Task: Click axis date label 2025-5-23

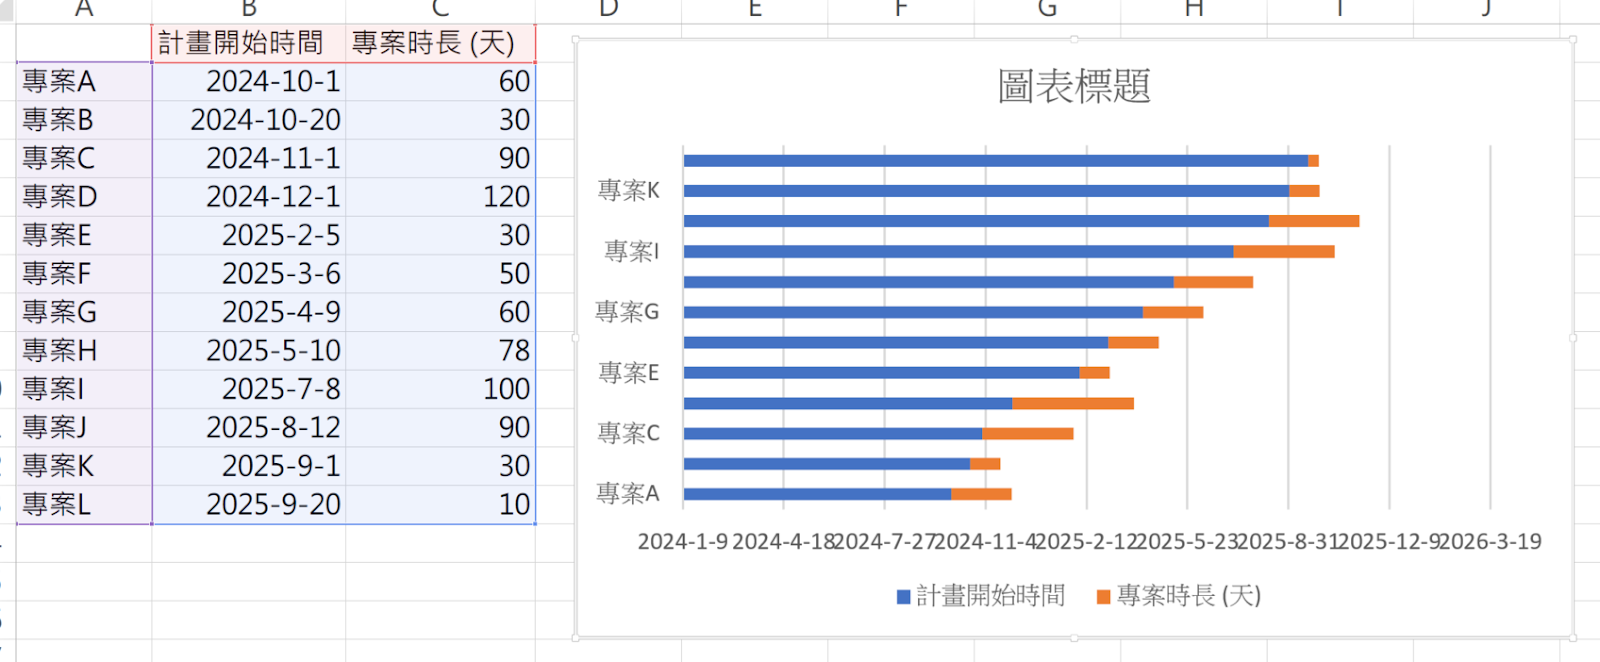Action: (1188, 542)
